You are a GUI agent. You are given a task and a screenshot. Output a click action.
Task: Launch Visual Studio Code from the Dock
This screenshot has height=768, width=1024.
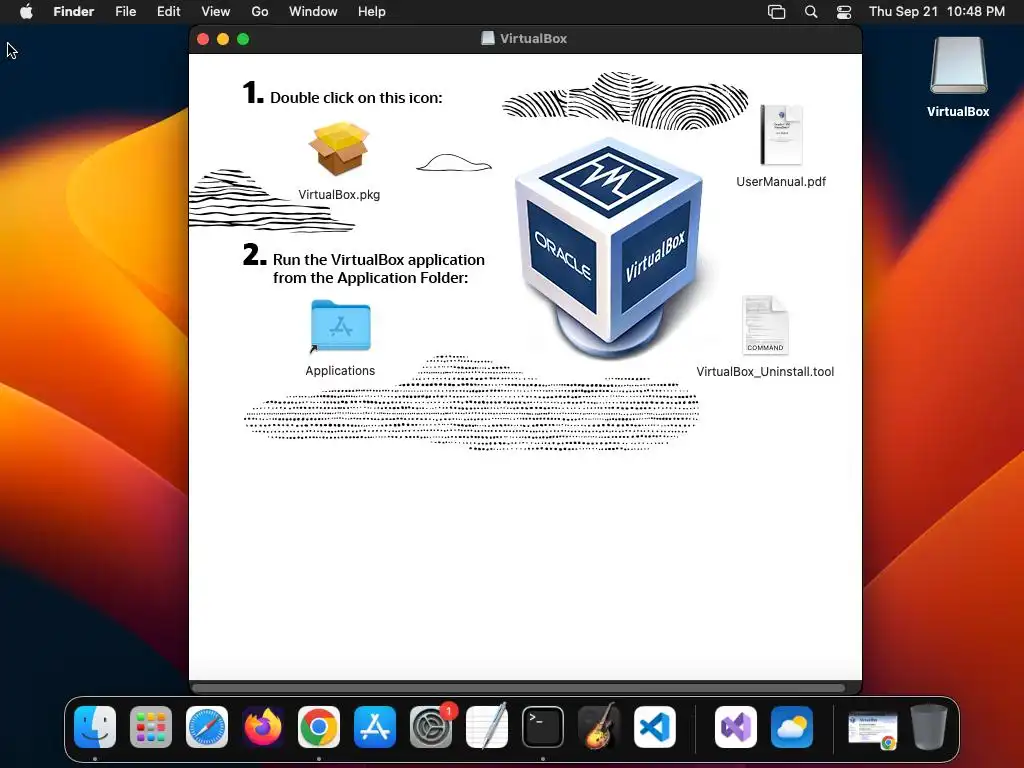tap(655, 727)
